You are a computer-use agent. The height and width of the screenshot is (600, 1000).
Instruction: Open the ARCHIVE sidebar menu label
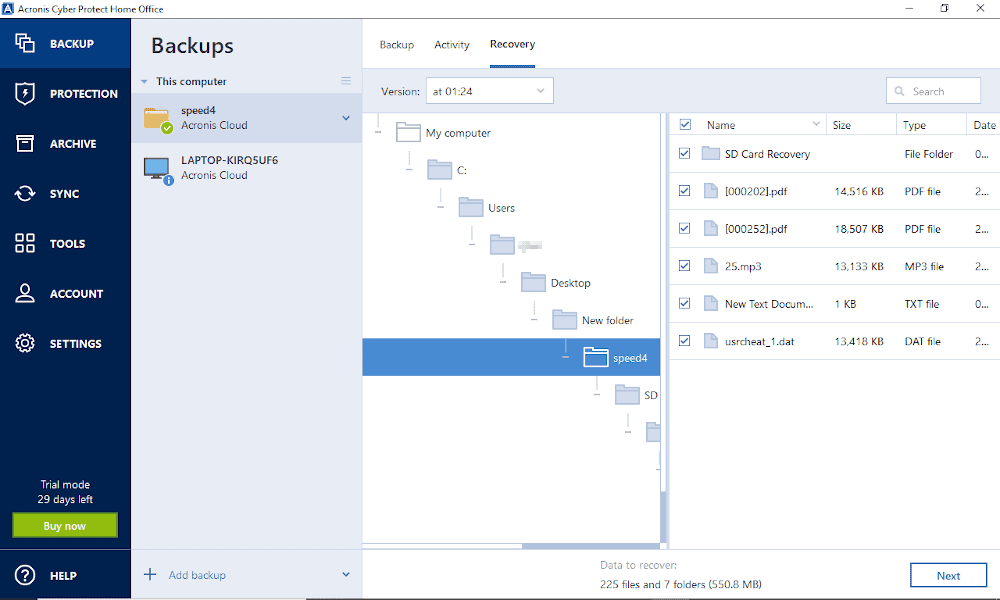pyautogui.click(x=73, y=144)
